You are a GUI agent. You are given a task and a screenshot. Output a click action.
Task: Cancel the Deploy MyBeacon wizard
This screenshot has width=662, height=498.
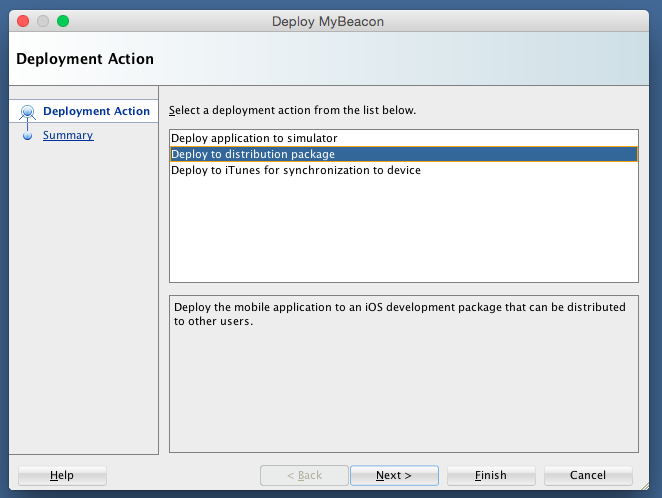[x=588, y=475]
